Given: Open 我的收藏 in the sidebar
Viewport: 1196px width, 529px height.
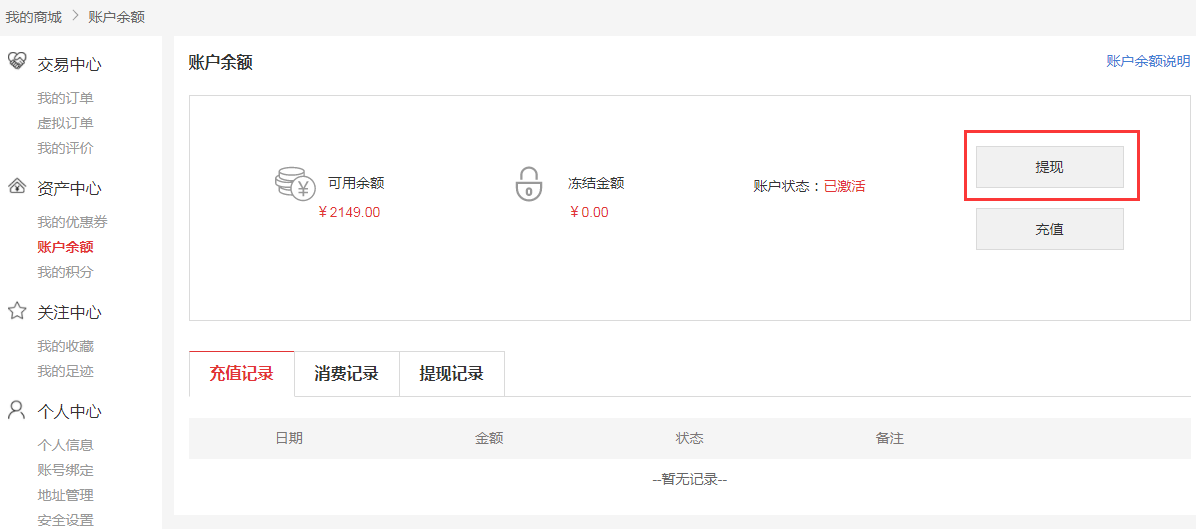Looking at the screenshot, I should (65, 346).
